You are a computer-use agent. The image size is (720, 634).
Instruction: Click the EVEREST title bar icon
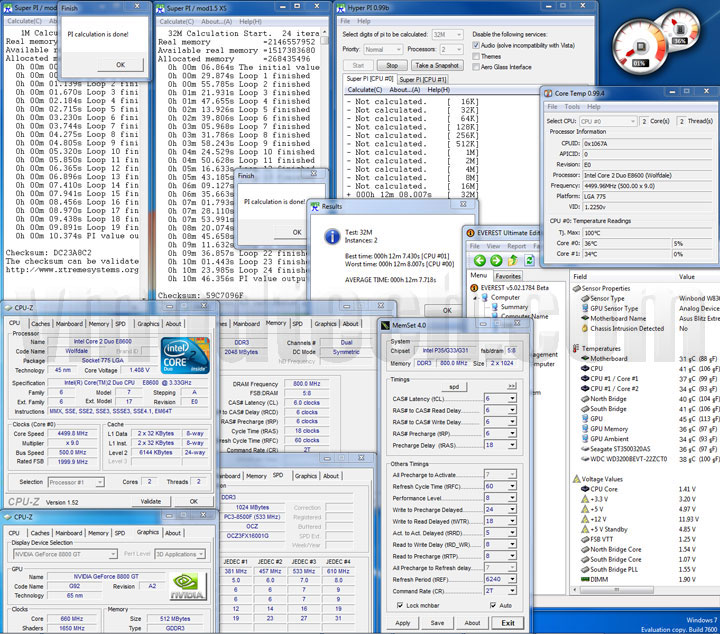point(470,233)
